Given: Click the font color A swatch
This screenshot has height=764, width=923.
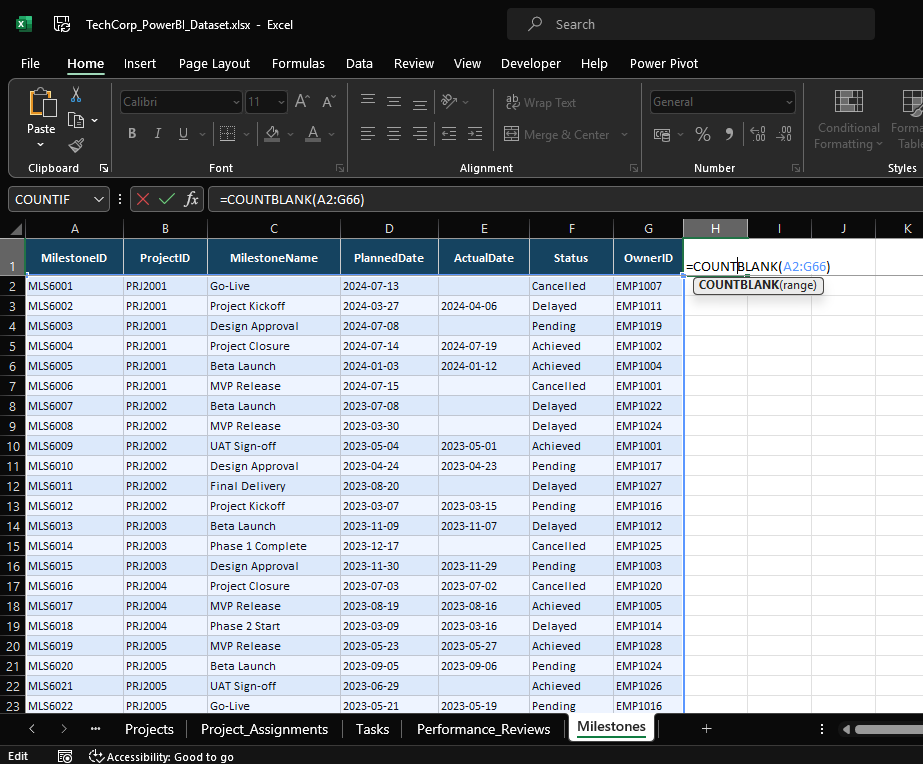Looking at the screenshot, I should point(313,134).
